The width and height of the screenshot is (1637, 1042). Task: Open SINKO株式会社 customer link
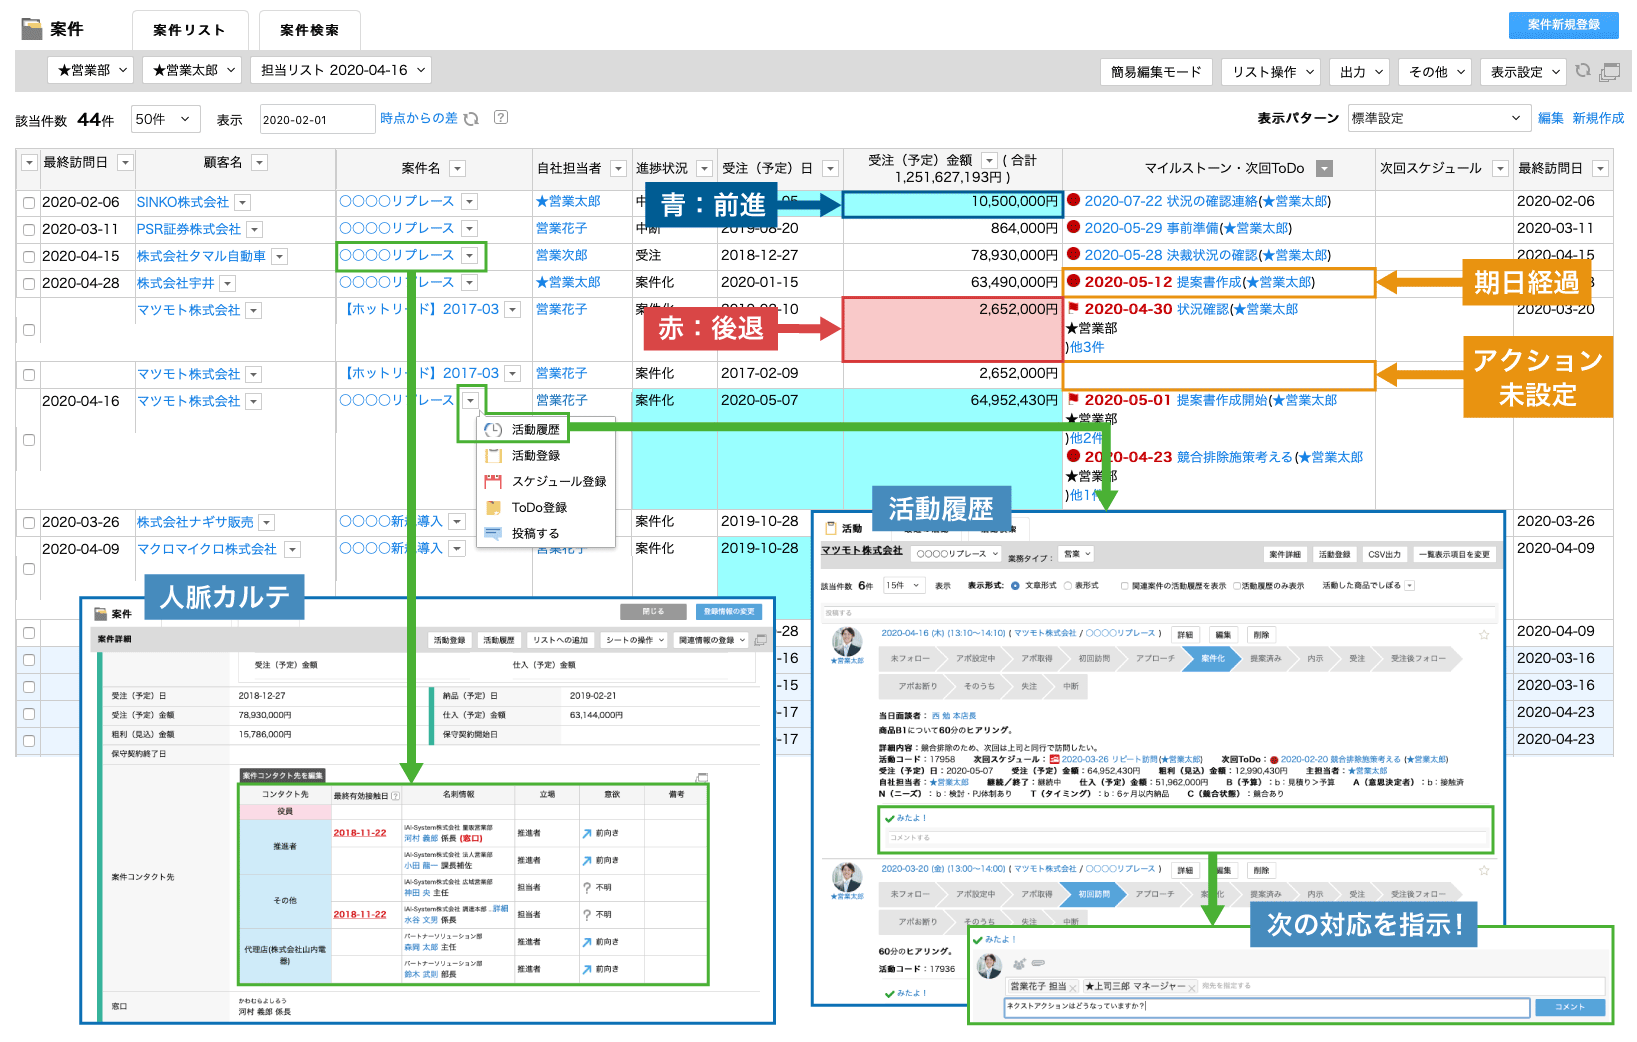click(183, 202)
